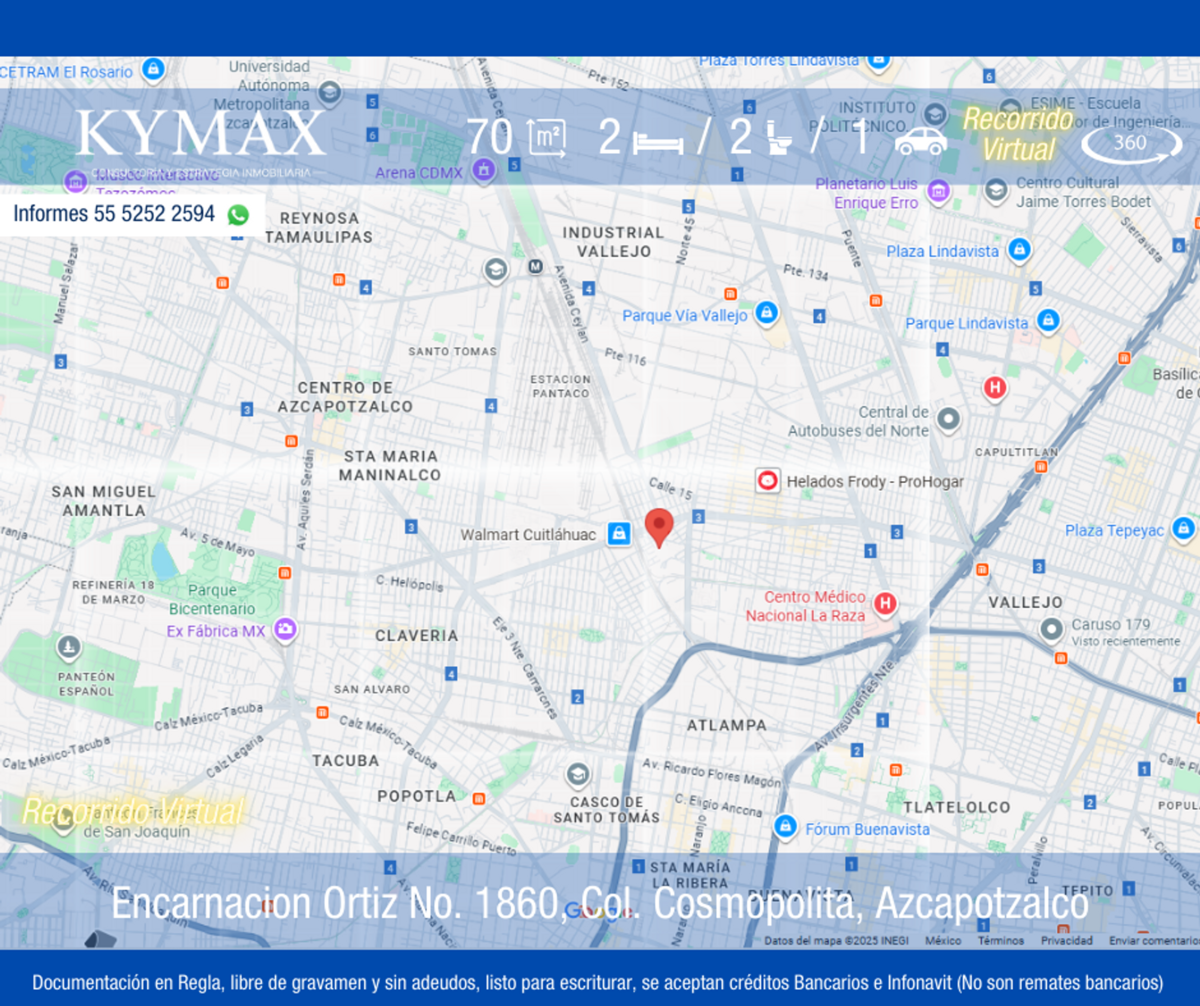Screen dimensions: 1200x1006
Task: Click the Términos link in map footer
Action: (x=1001, y=940)
